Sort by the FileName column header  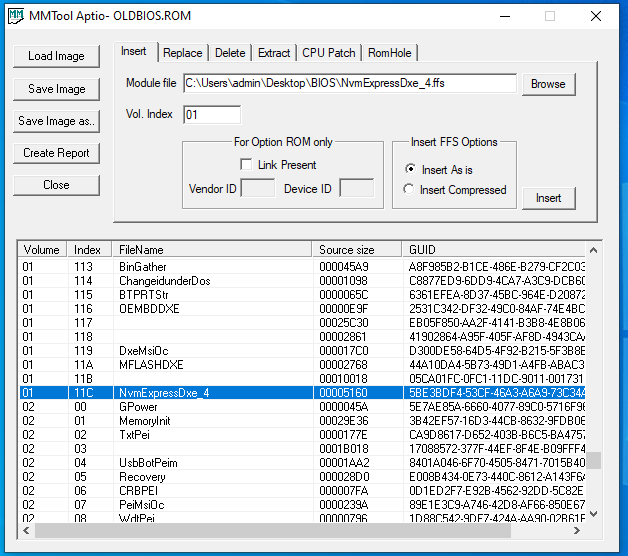coord(212,250)
